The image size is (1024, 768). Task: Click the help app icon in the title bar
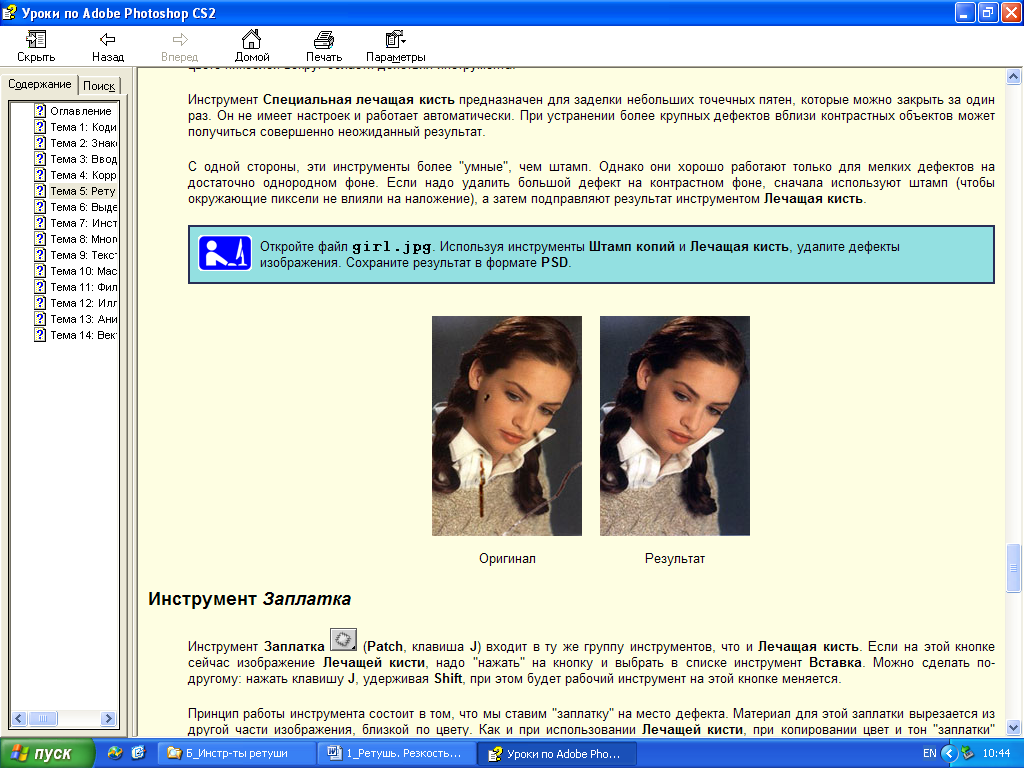[9, 12]
